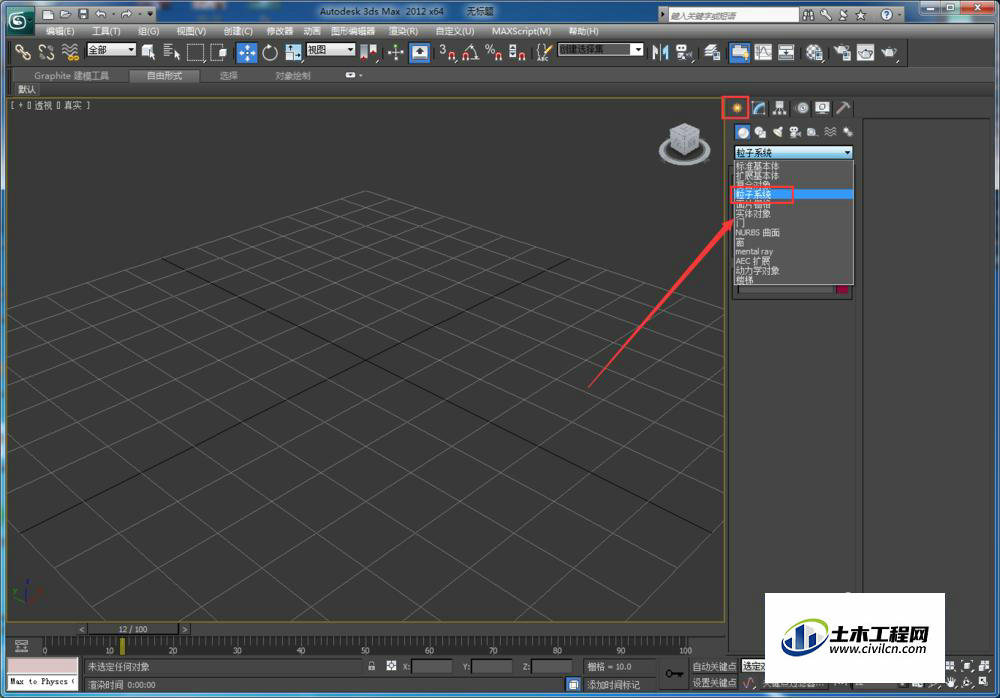Toggle Window/Crossing selection mode
Viewport: 1000px width, 698px height.
tap(219, 52)
